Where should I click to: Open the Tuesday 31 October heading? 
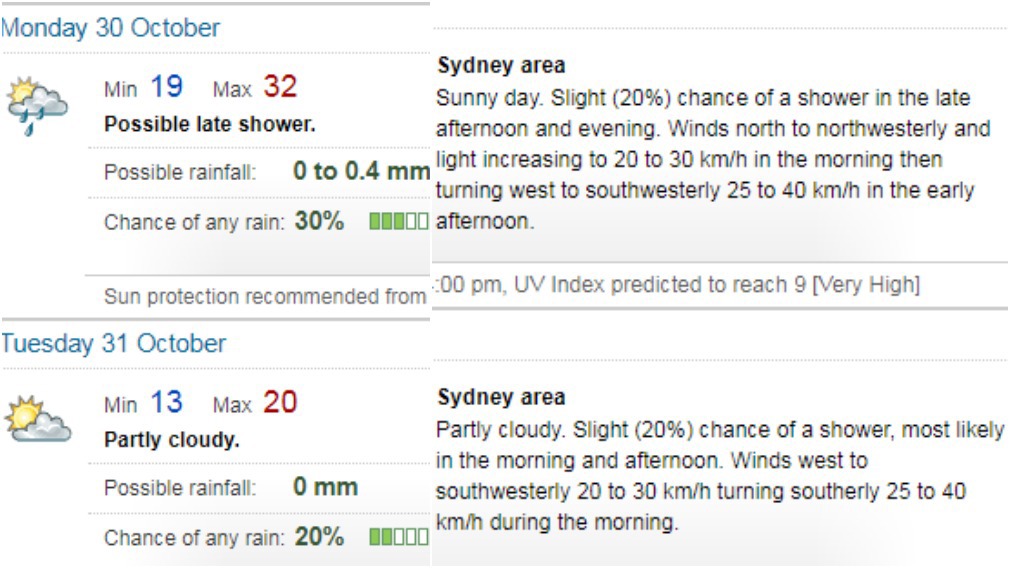tap(113, 344)
